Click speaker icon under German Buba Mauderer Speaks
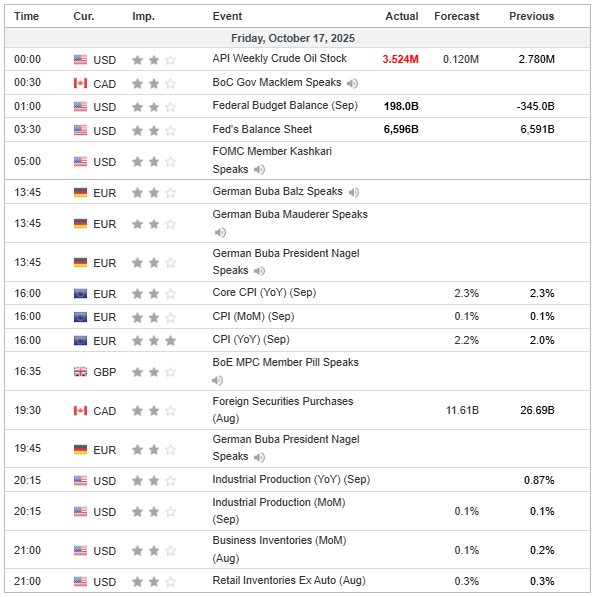 [220, 232]
